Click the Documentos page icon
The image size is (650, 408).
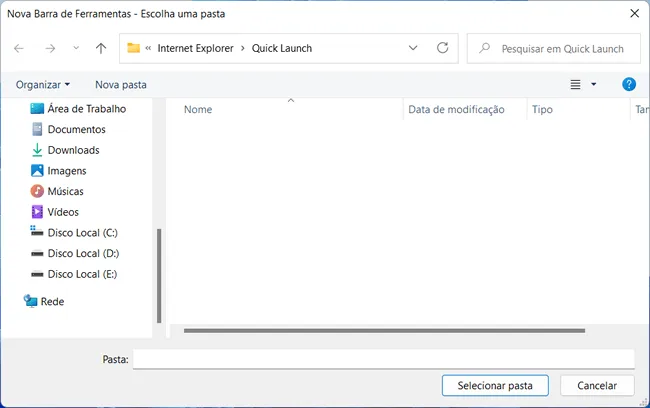click(37, 129)
